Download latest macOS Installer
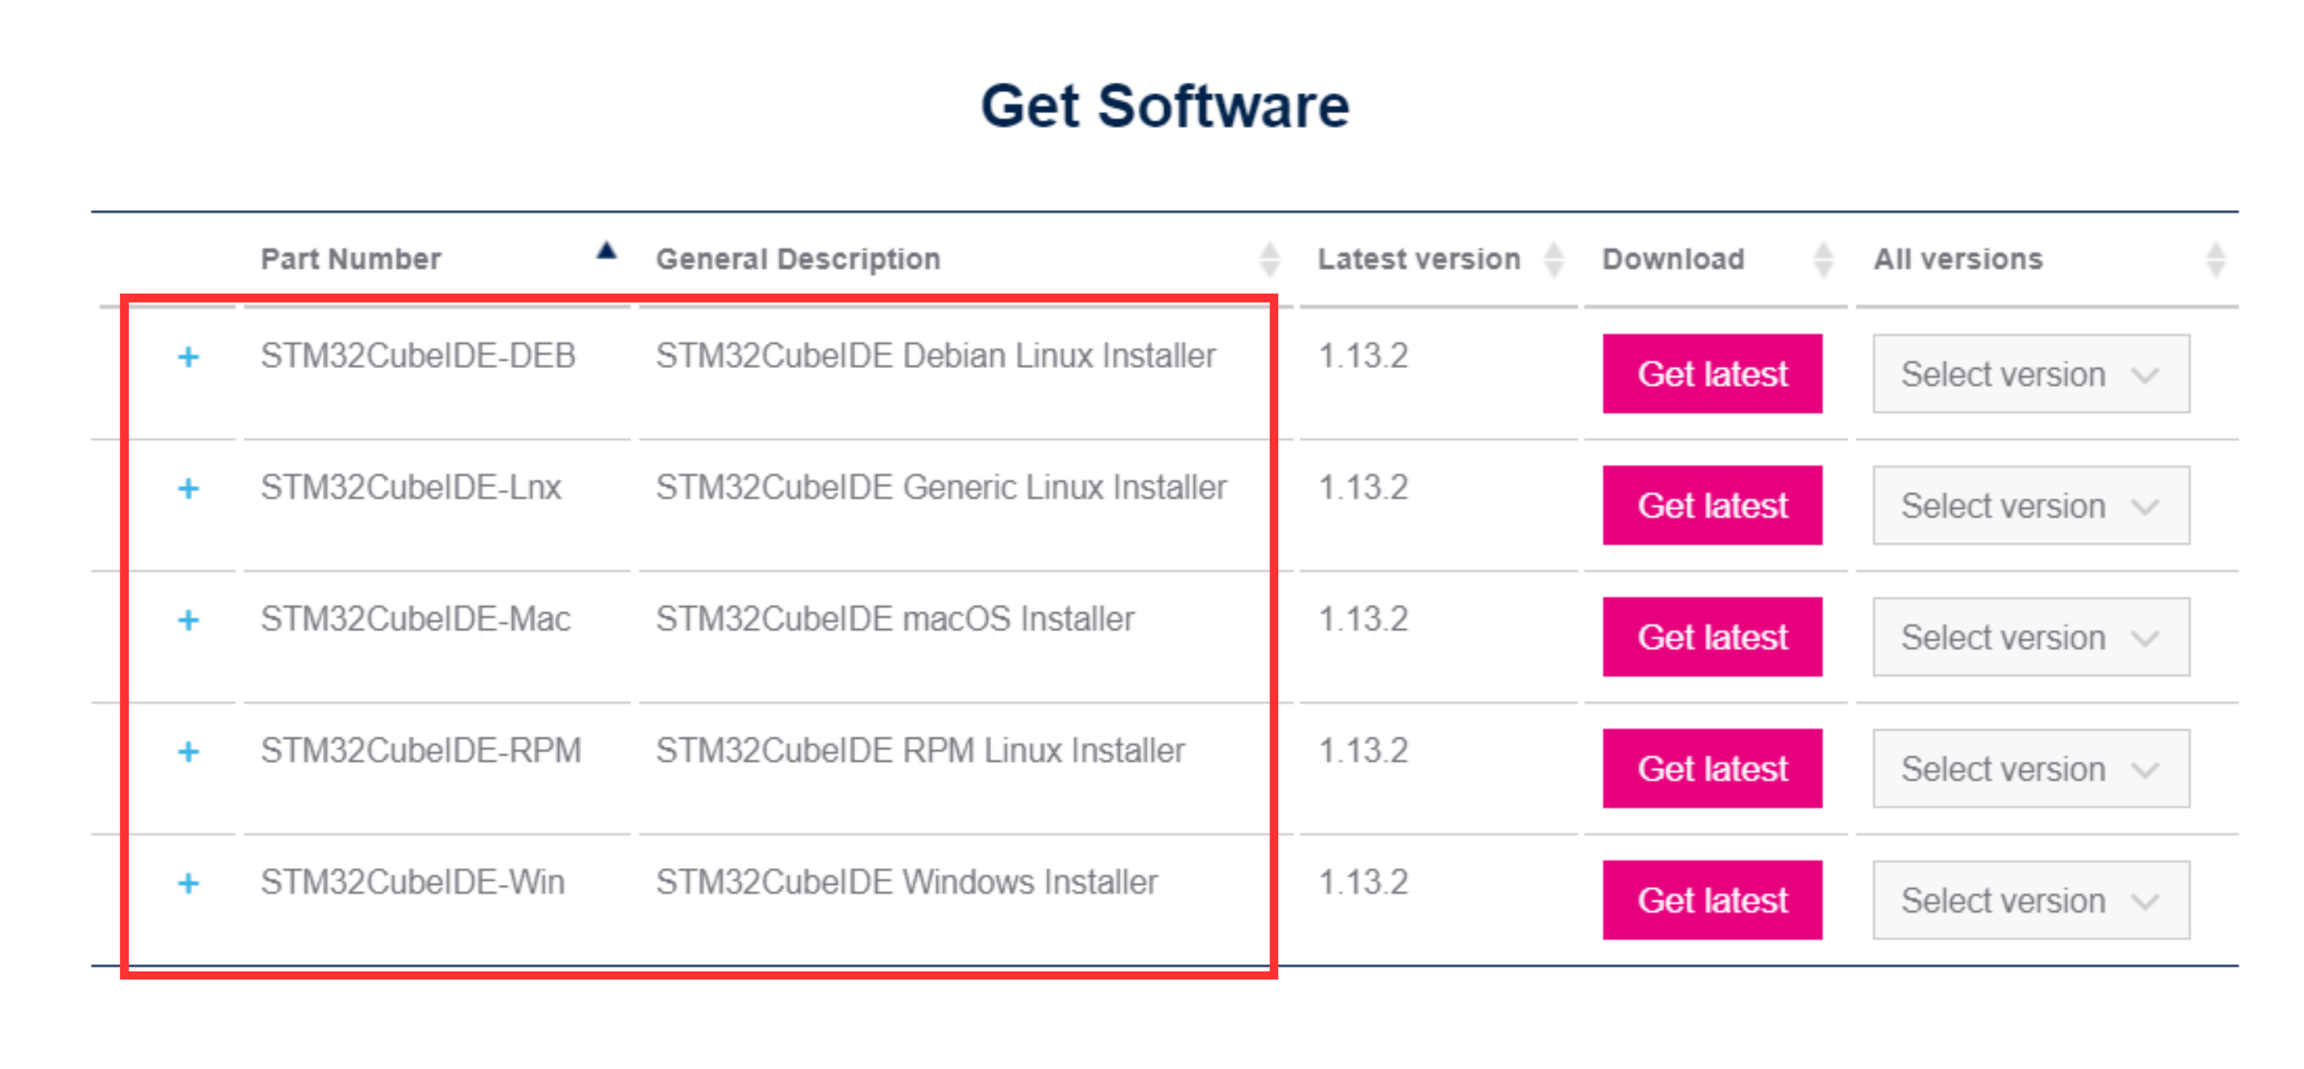2304x1069 pixels. (x=1712, y=637)
